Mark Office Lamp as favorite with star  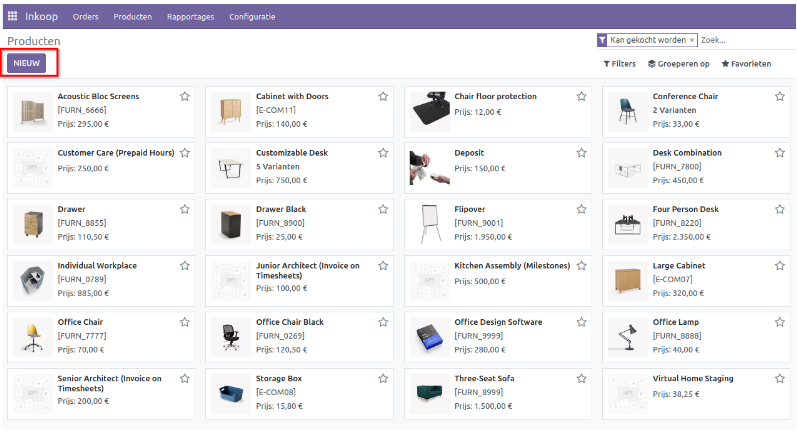780,322
